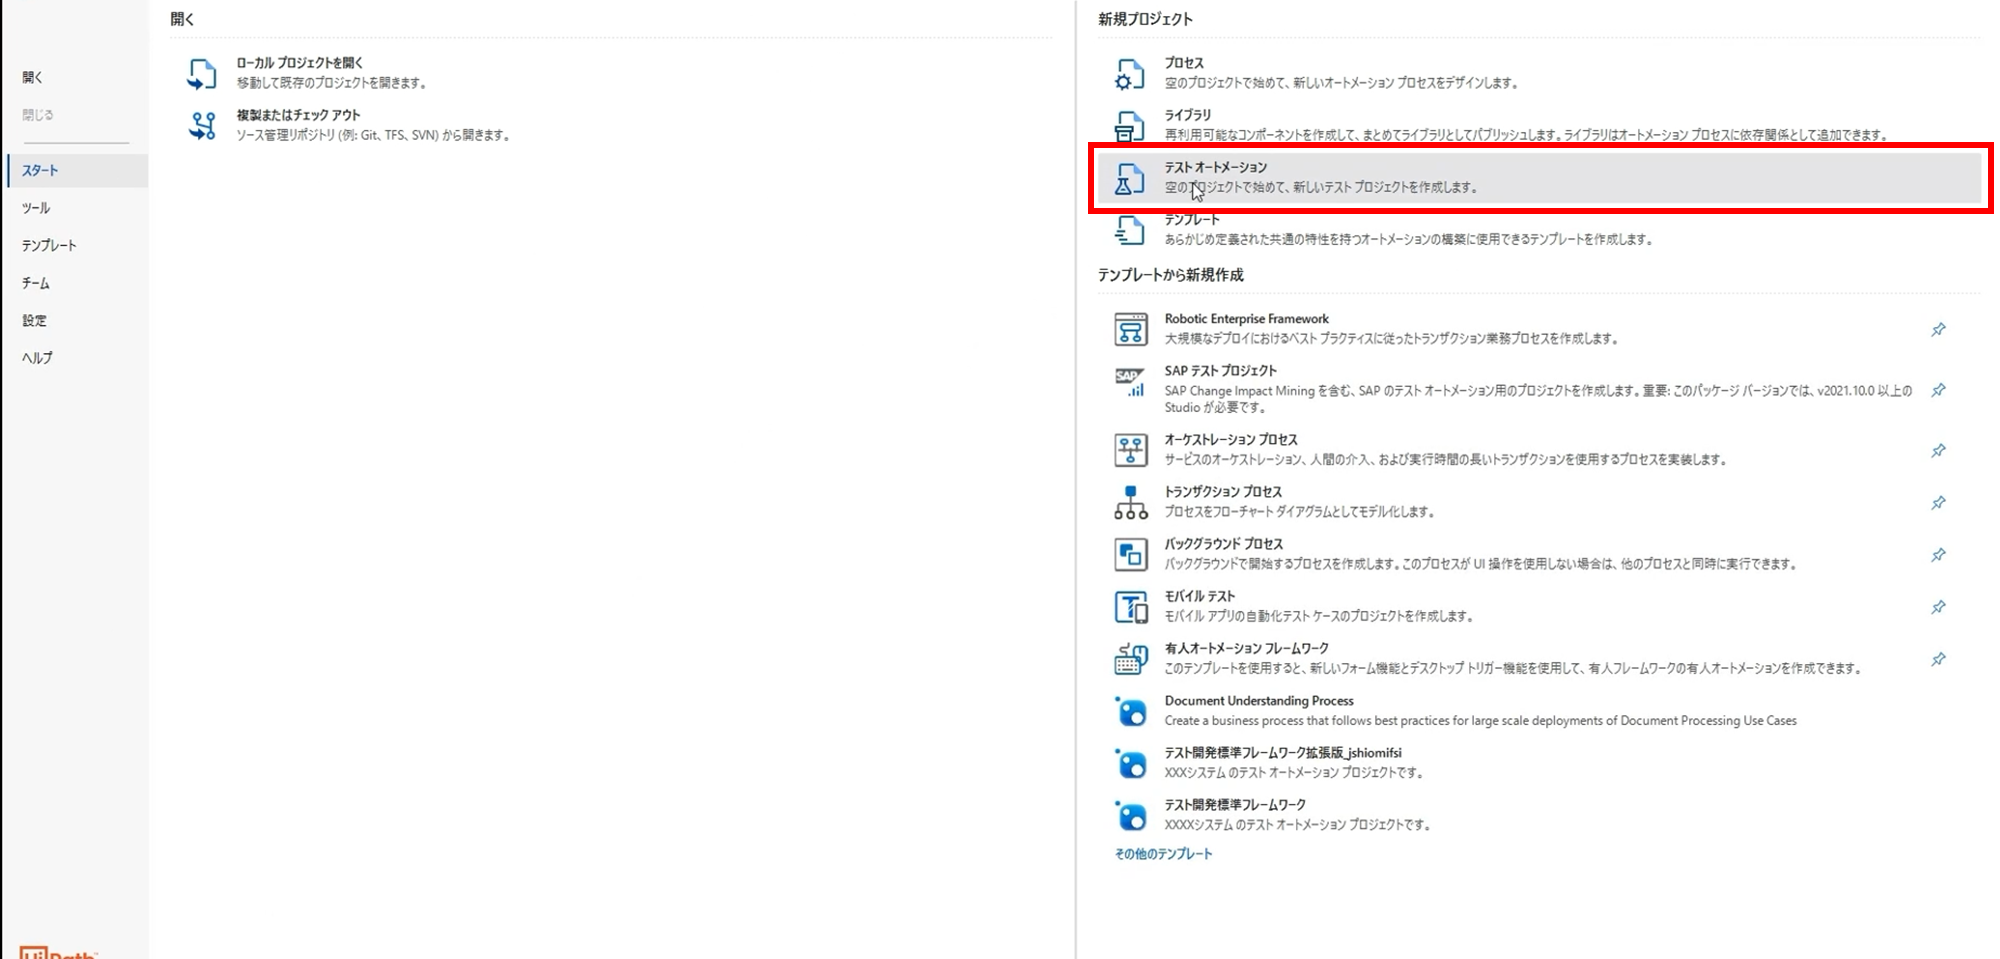Click description '移動して既存のプロジェクトを開きます。'
The image size is (2000, 959).
(x=332, y=83)
